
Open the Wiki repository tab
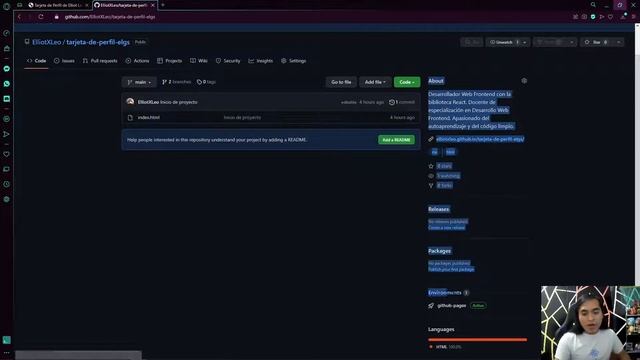tap(199, 61)
